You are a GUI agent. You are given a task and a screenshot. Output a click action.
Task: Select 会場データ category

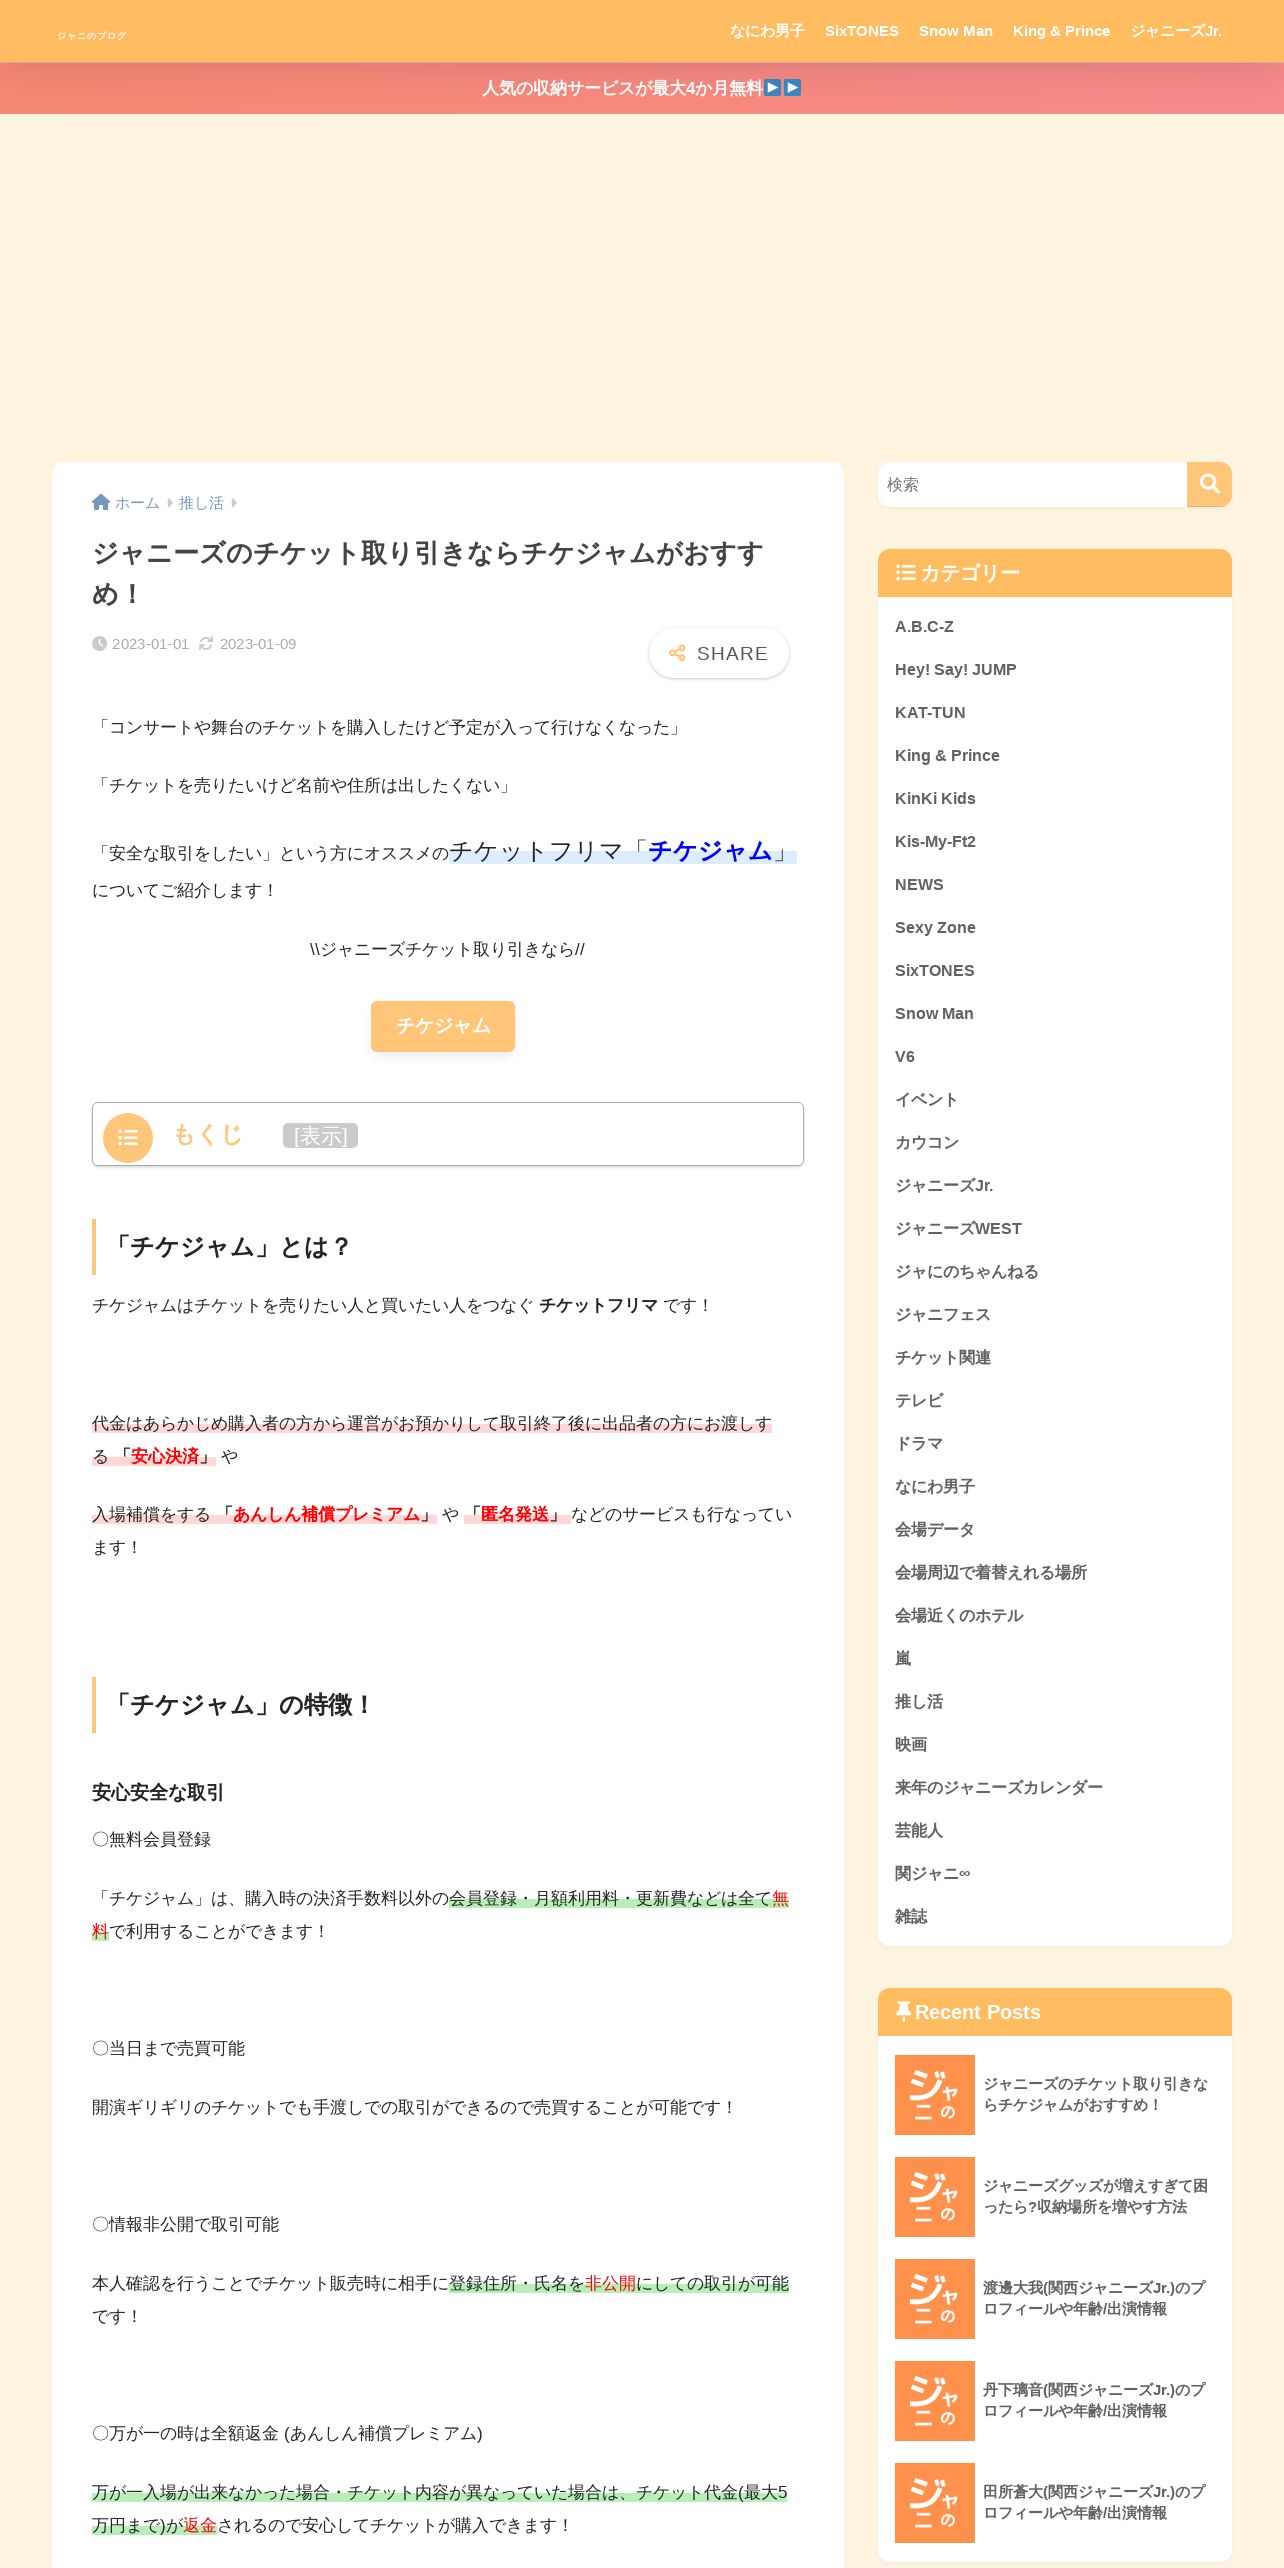tap(935, 1529)
